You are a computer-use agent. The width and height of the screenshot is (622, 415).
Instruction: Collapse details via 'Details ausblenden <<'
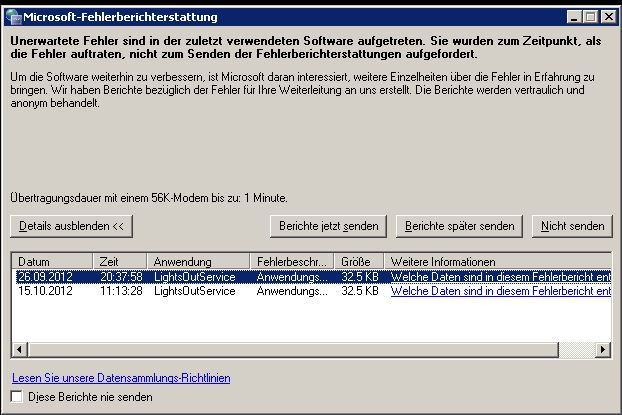(x=71, y=226)
